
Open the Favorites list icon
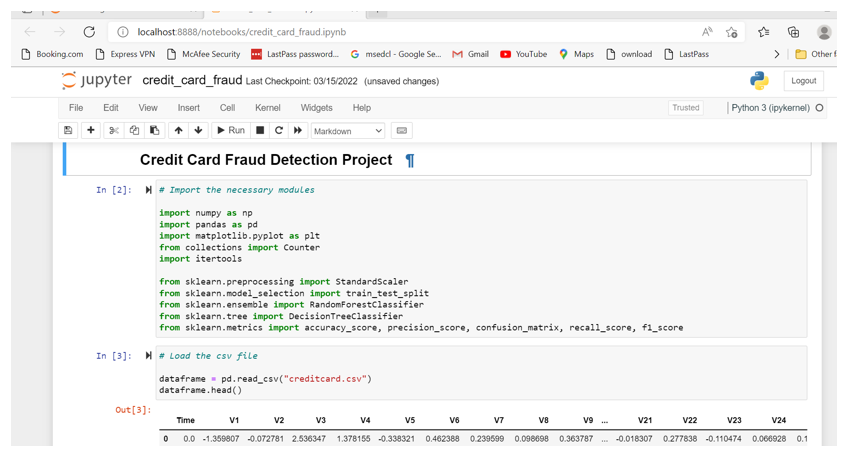(x=763, y=32)
